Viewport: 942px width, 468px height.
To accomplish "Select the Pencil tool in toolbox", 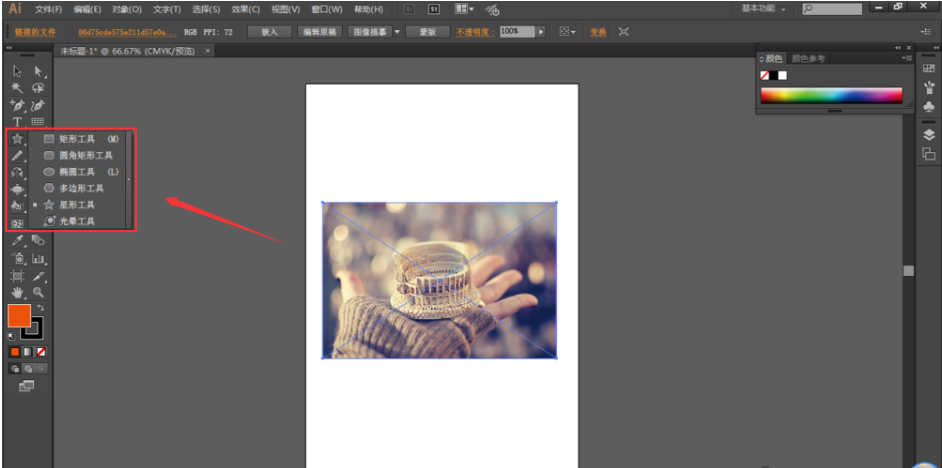I will point(17,156).
